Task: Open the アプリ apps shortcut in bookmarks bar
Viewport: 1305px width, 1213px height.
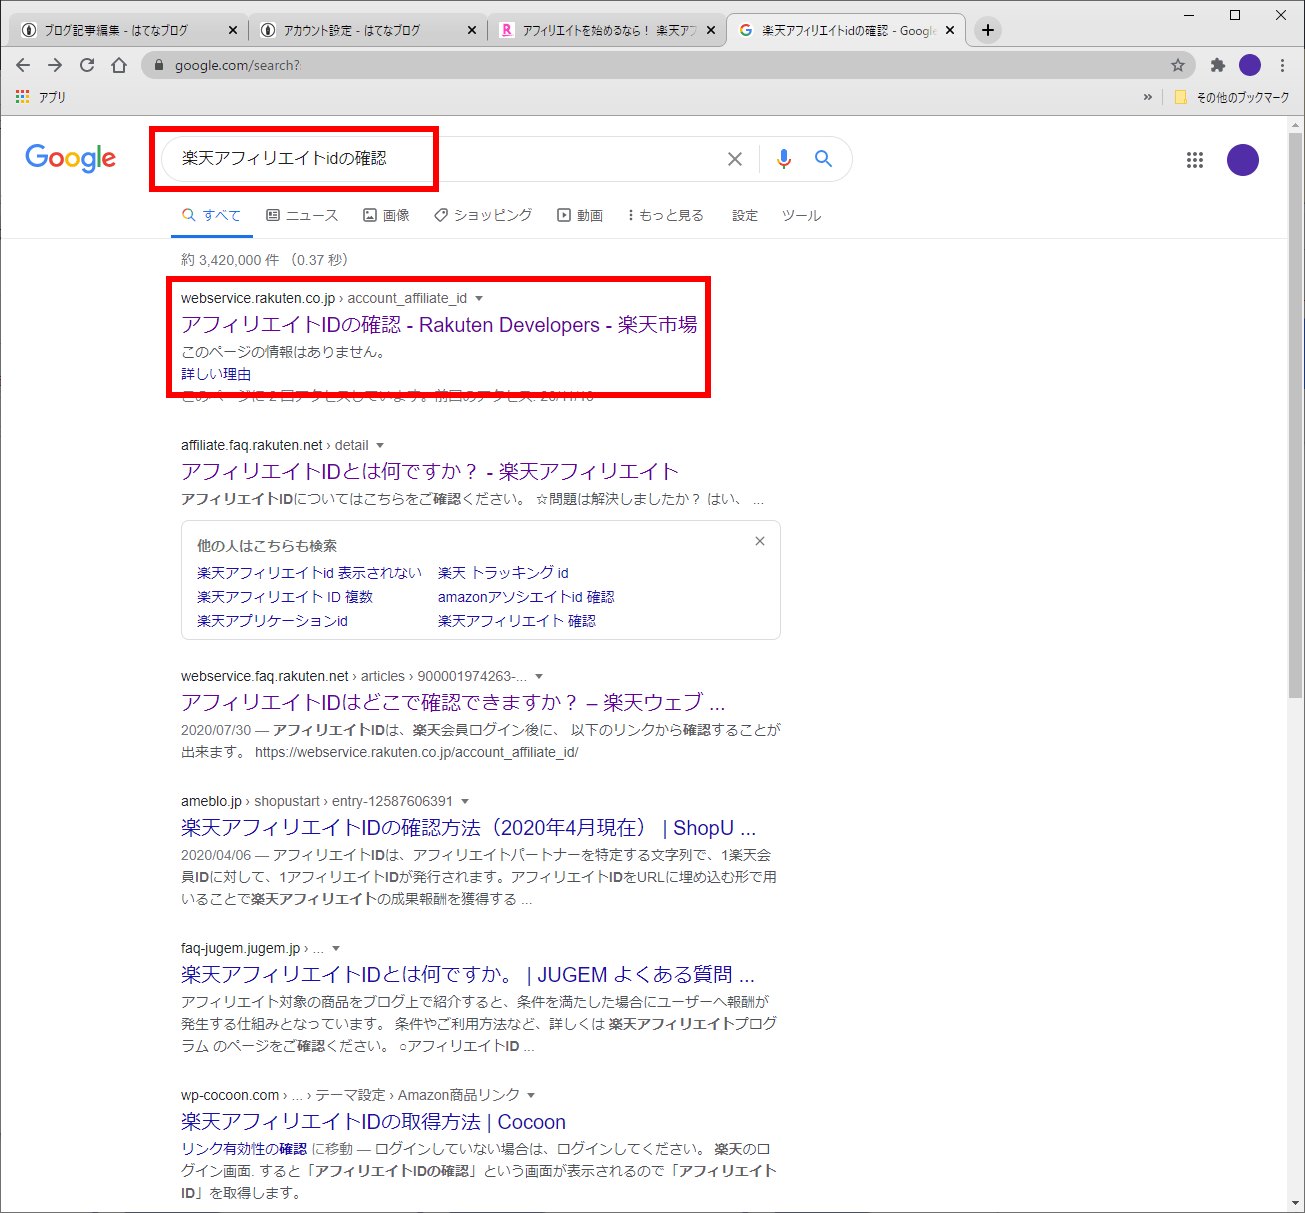Action: point(41,97)
